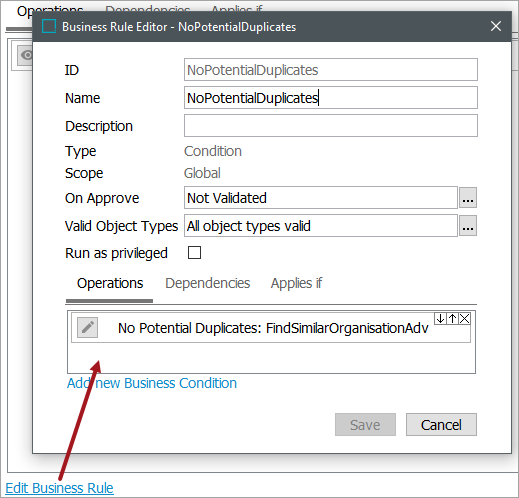Enable the Run as privileged checkbox
The height and width of the screenshot is (498, 519).
pyautogui.click(x=194, y=253)
